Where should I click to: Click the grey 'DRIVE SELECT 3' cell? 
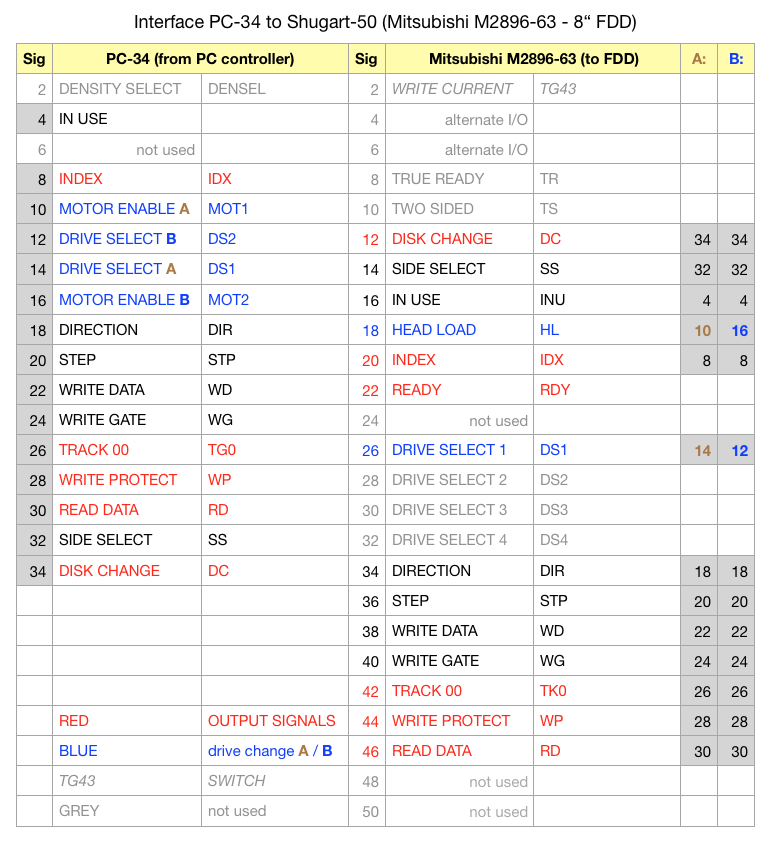click(459, 510)
